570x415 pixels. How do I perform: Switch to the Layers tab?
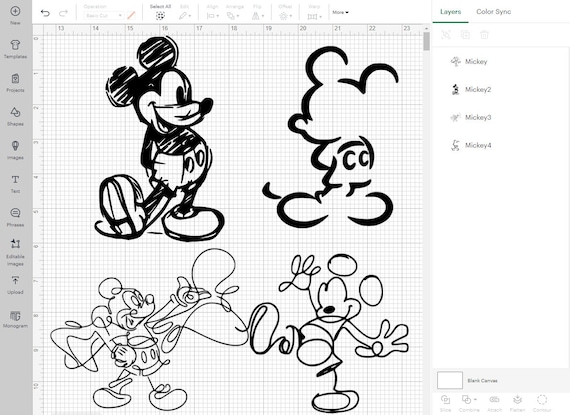click(450, 12)
